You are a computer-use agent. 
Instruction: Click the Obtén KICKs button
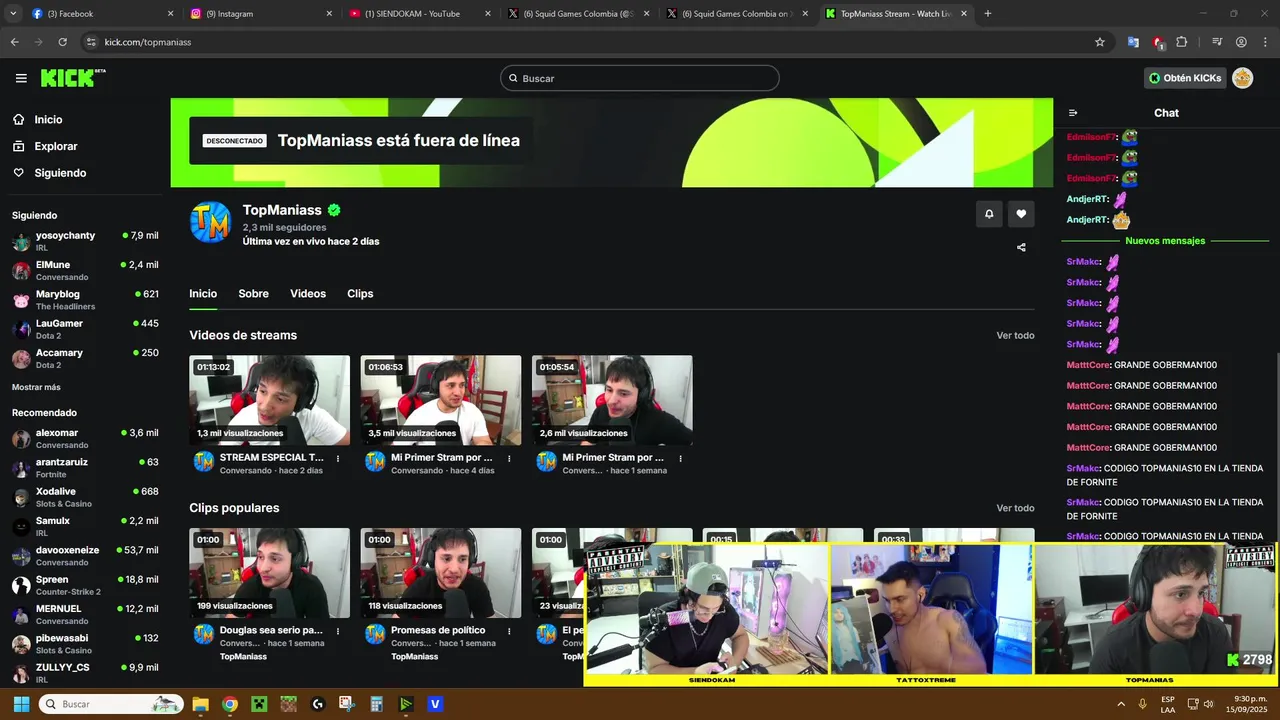[1185, 78]
